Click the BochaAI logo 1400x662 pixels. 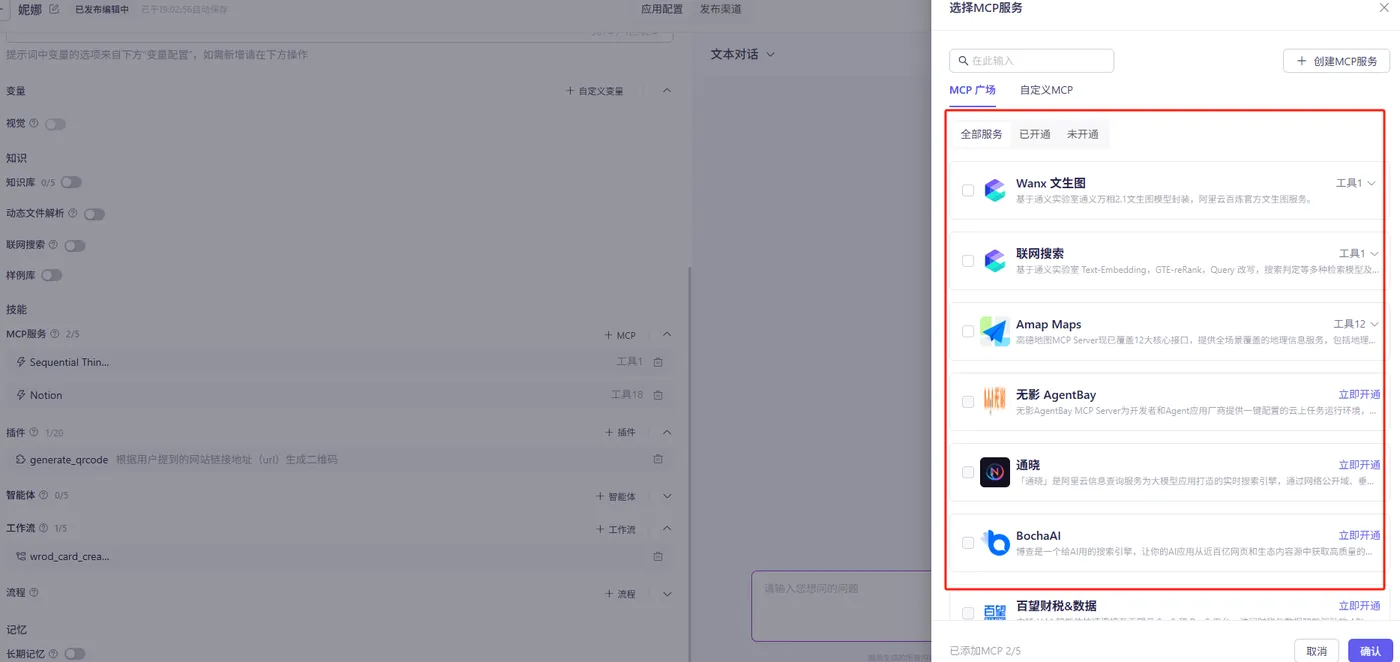[994, 542]
